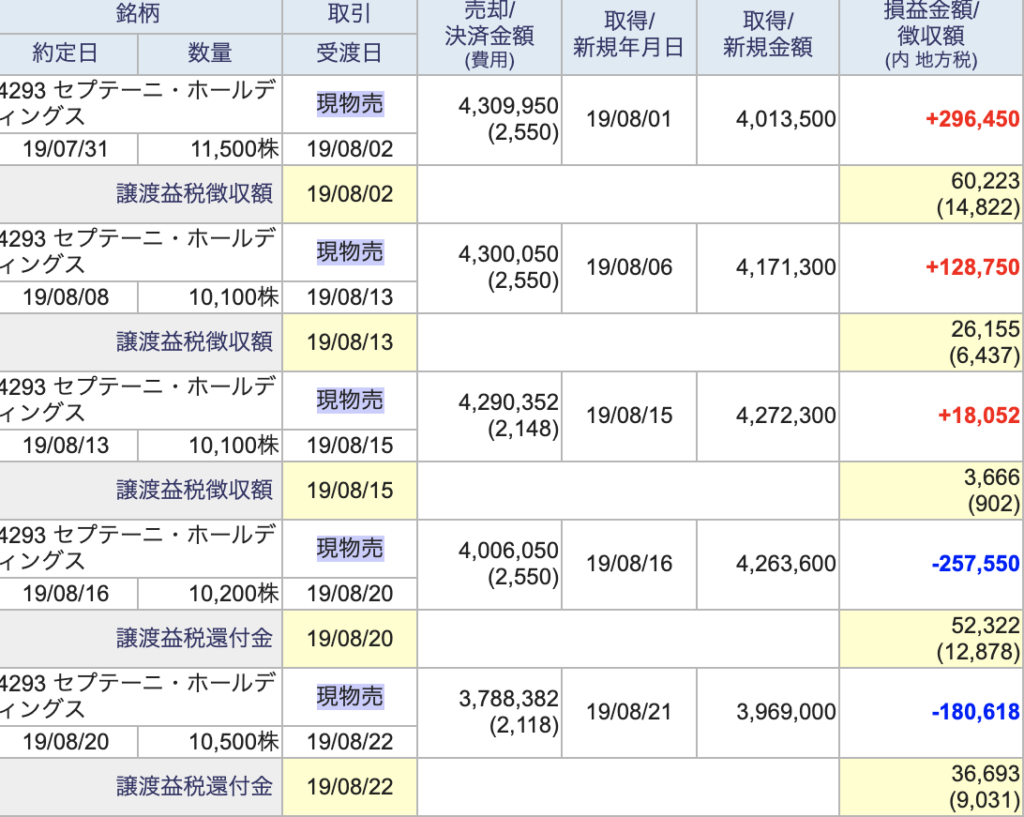Click the acquisition amount 4,263,600
This screenshot has height=817, width=1024.
click(786, 564)
